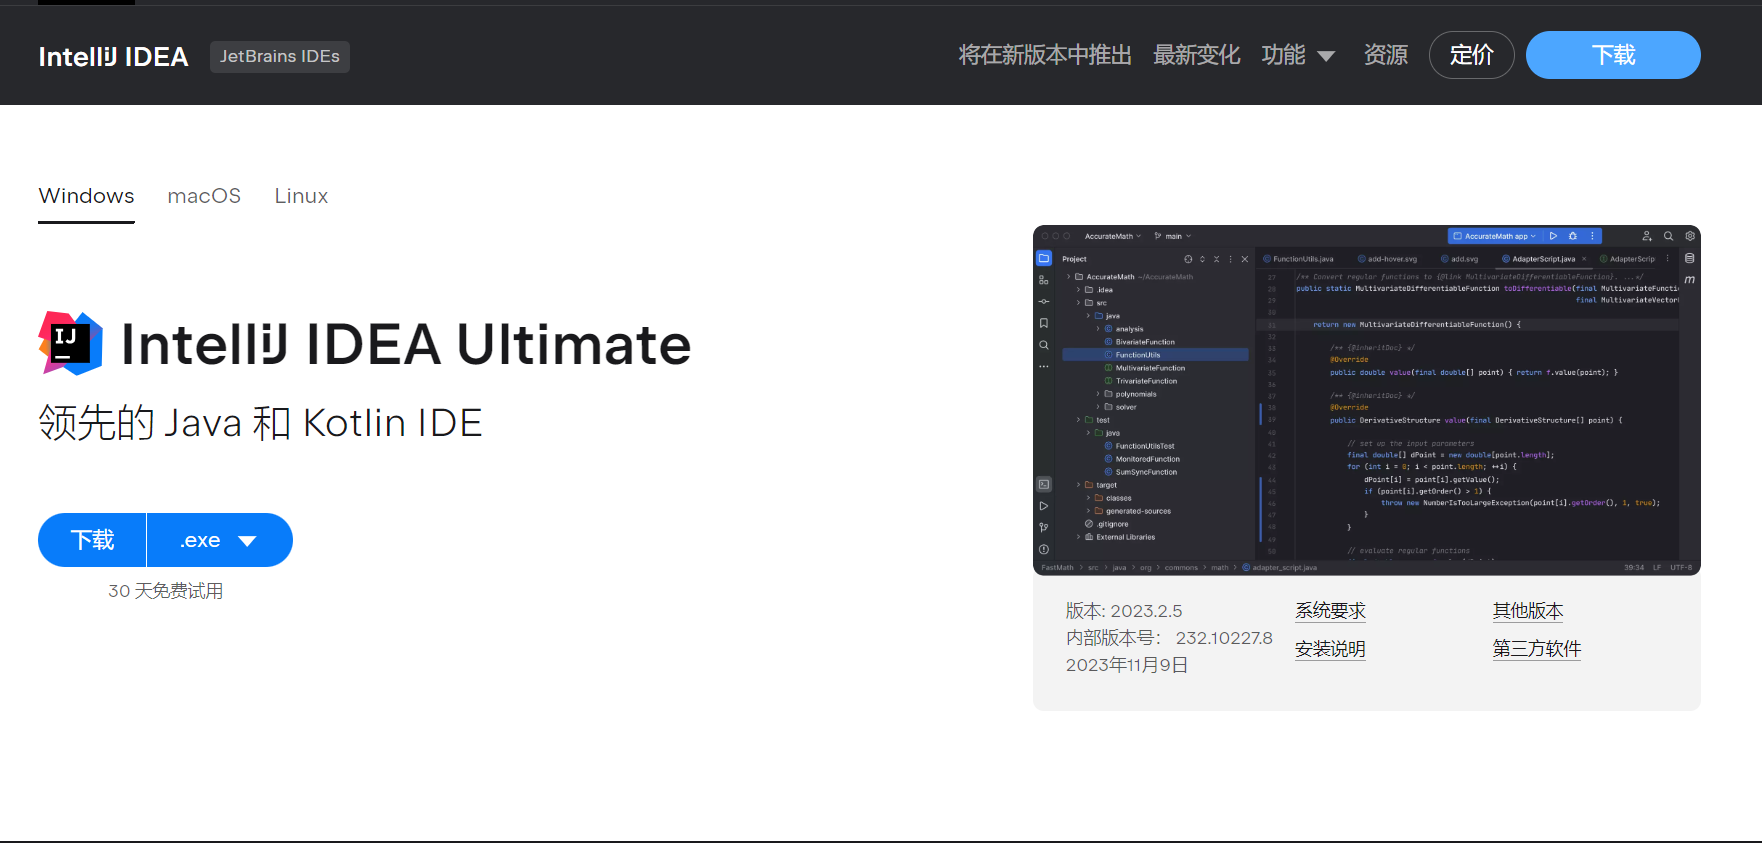1762x843 pixels.
Task: Click the 版本: 2023.2.5 text
Action: tap(1124, 611)
